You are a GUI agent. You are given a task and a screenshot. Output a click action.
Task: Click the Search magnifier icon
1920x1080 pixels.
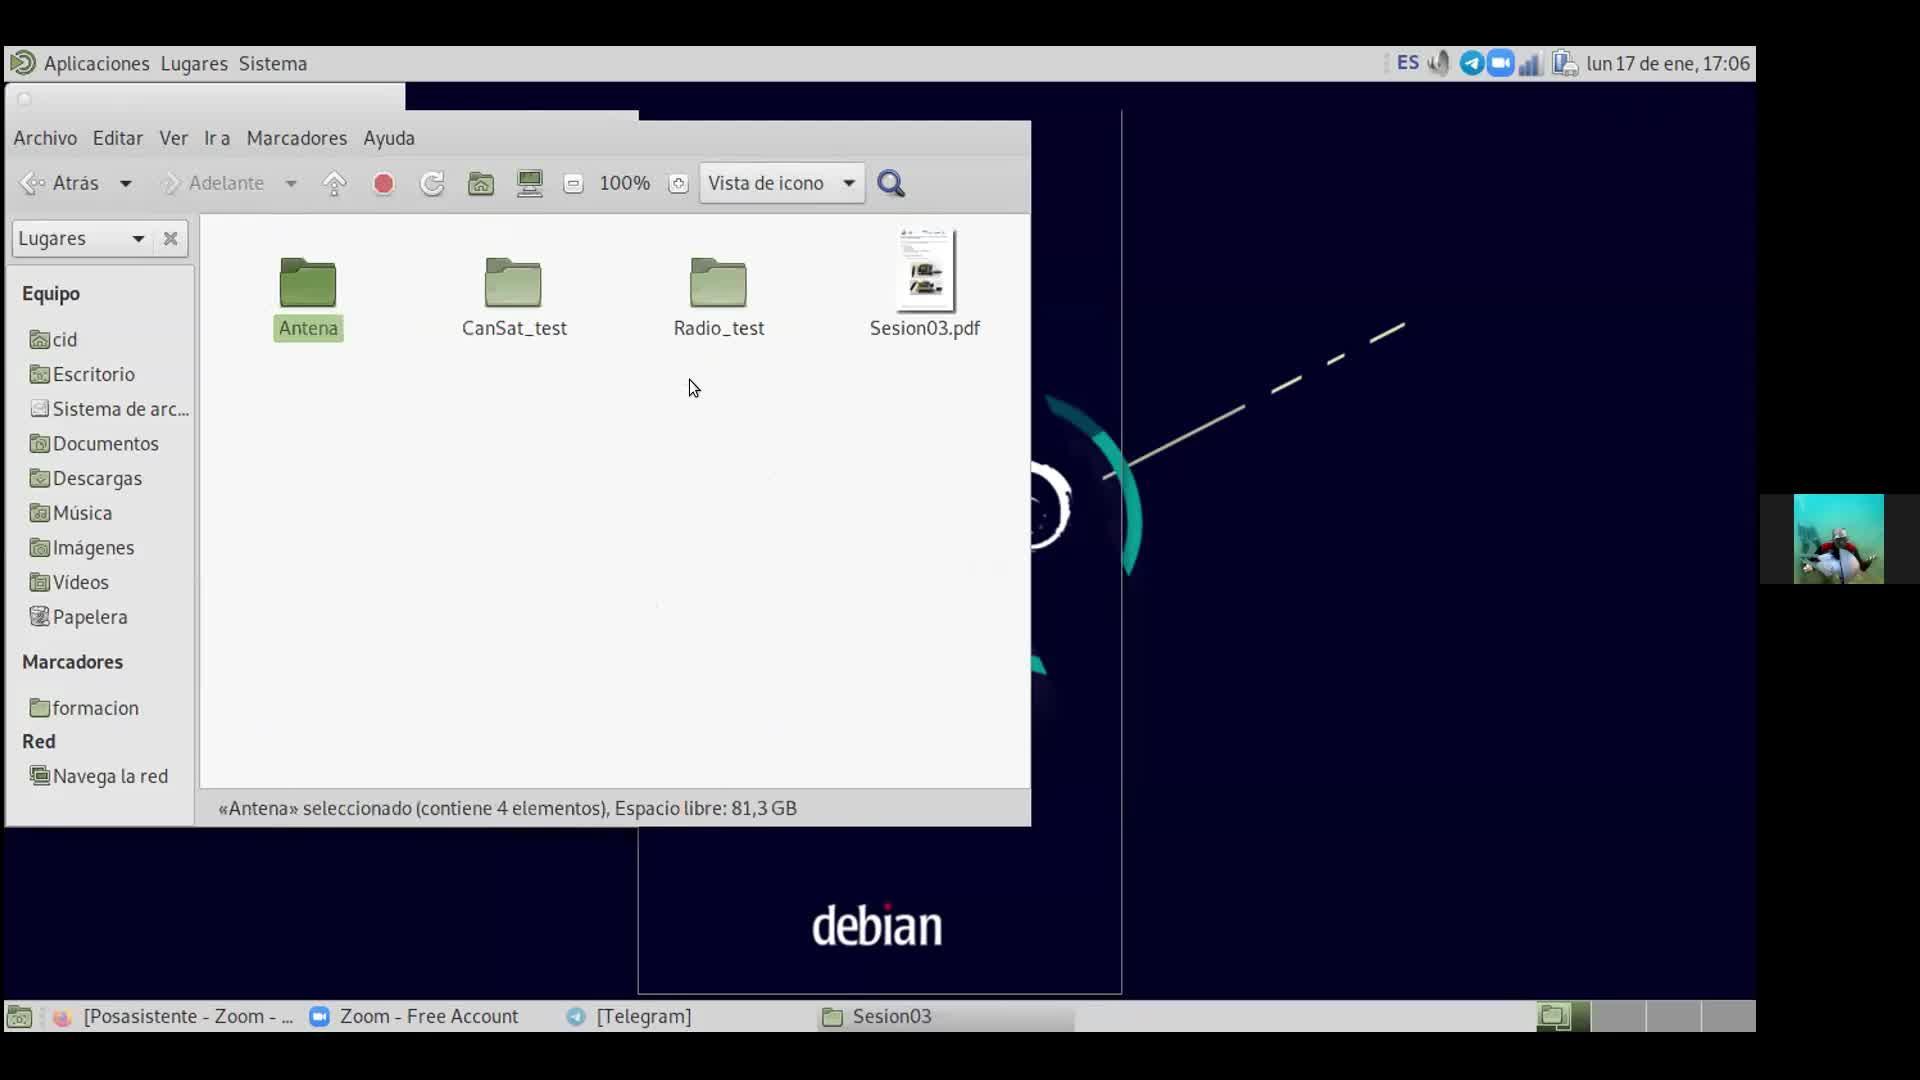tap(890, 184)
